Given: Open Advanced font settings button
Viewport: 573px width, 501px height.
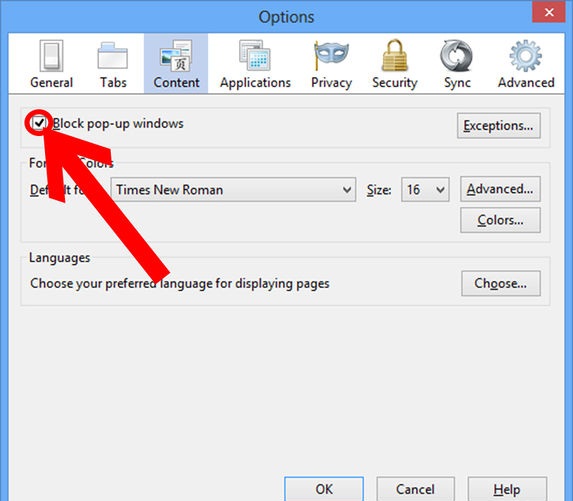Looking at the screenshot, I should 500,189.
